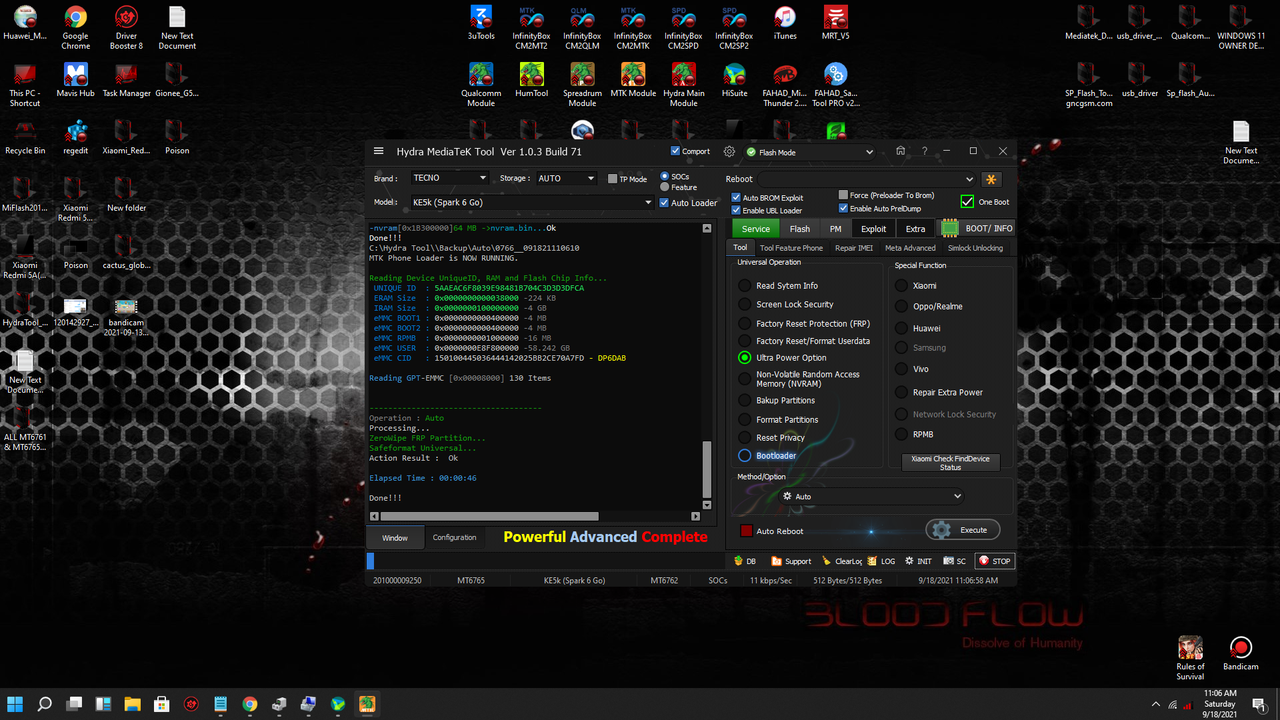Image resolution: width=1280 pixels, height=720 pixels.
Task: Toggle Enable Auto PrelDump checkbox
Action: 843,209
